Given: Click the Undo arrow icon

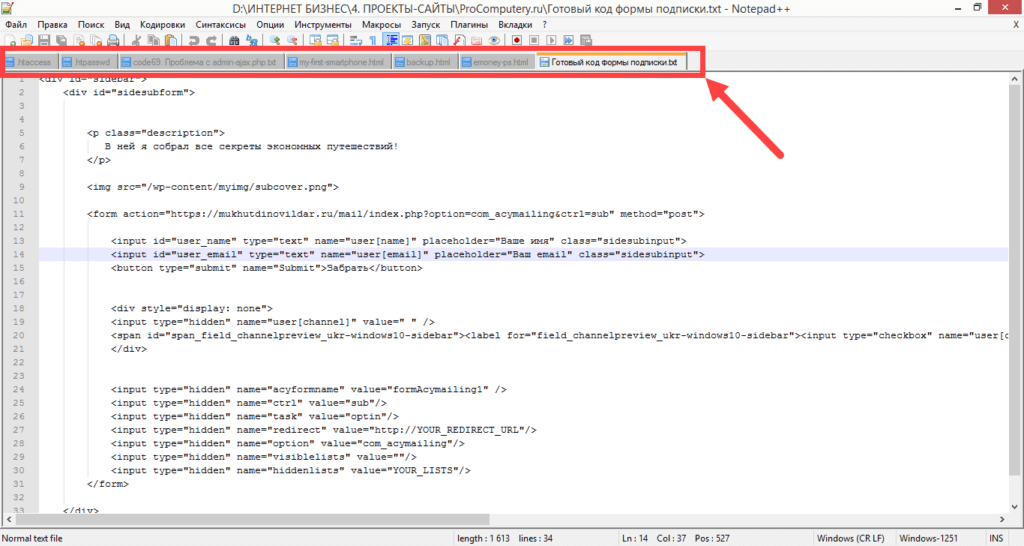Looking at the screenshot, I should (194, 41).
